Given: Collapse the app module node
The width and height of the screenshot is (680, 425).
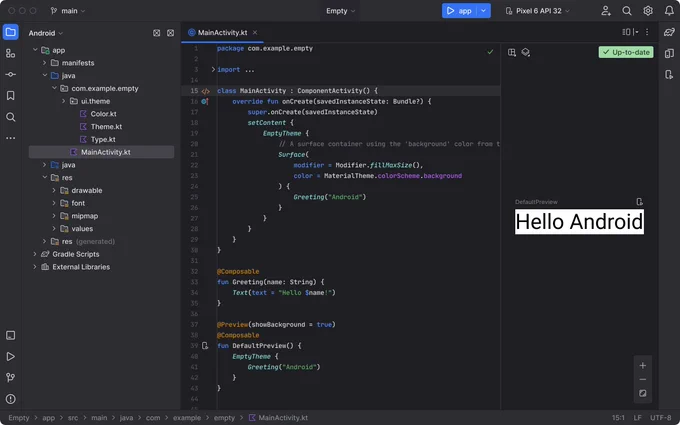Looking at the screenshot, I should click(35, 50).
